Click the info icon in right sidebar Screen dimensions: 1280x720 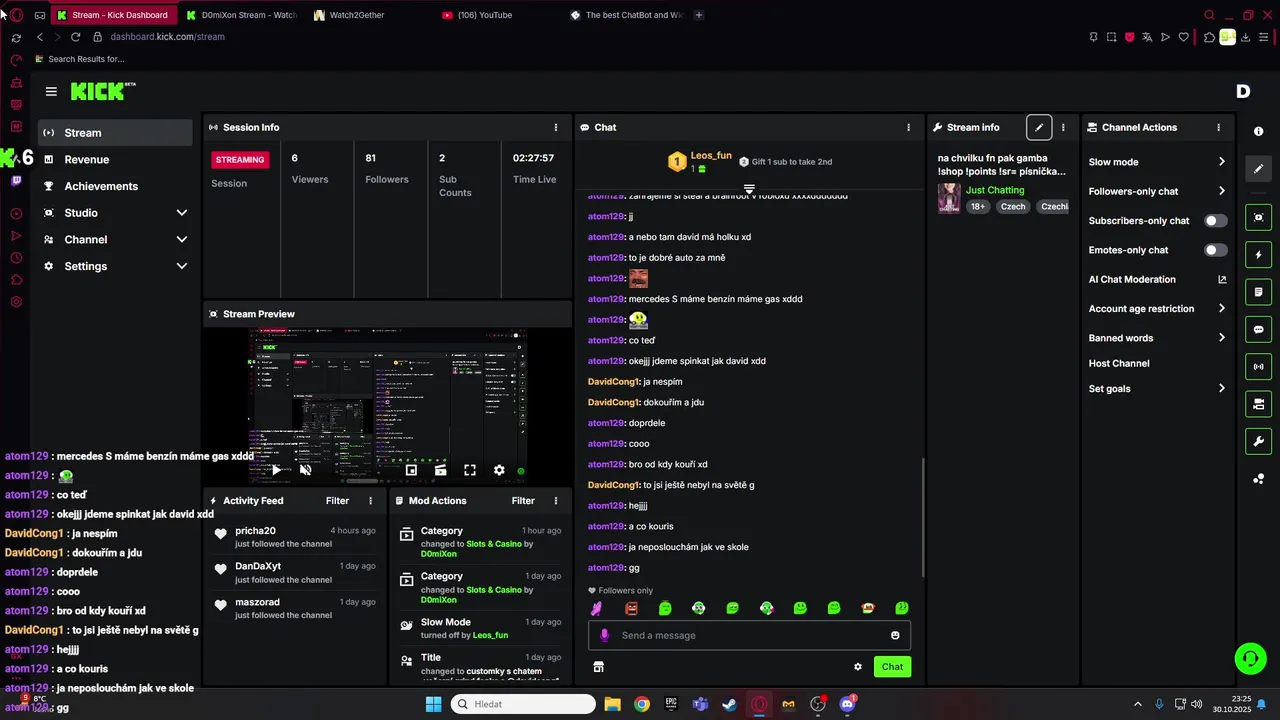(1258, 132)
